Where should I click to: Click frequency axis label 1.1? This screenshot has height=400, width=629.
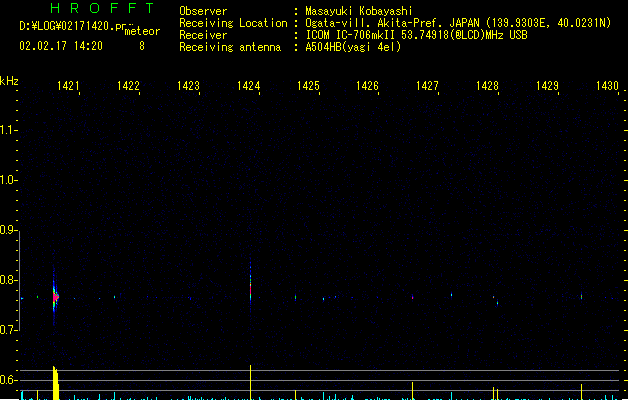[x=8, y=130]
